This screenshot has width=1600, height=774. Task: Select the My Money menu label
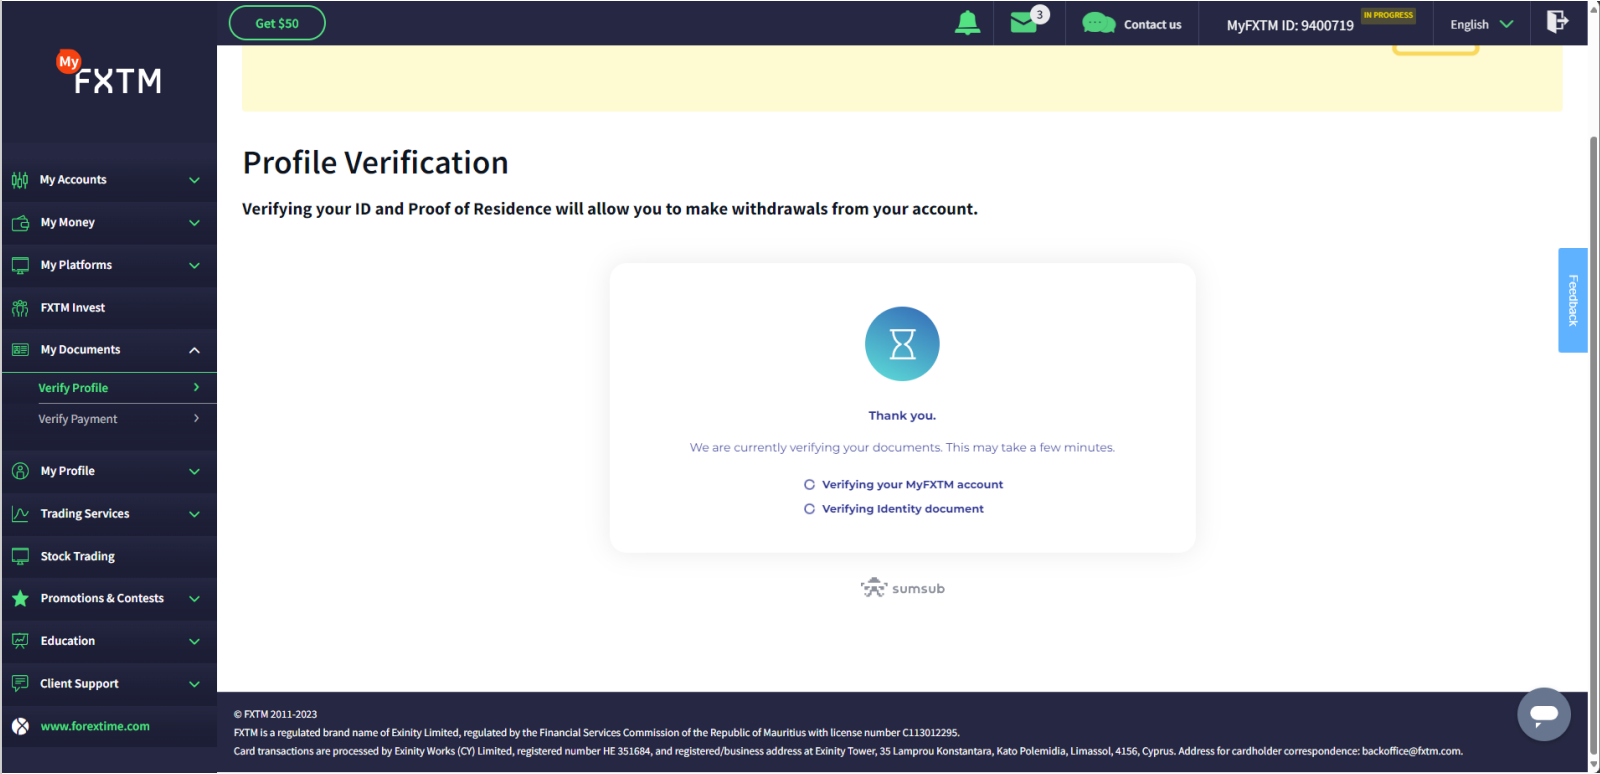click(x=67, y=223)
